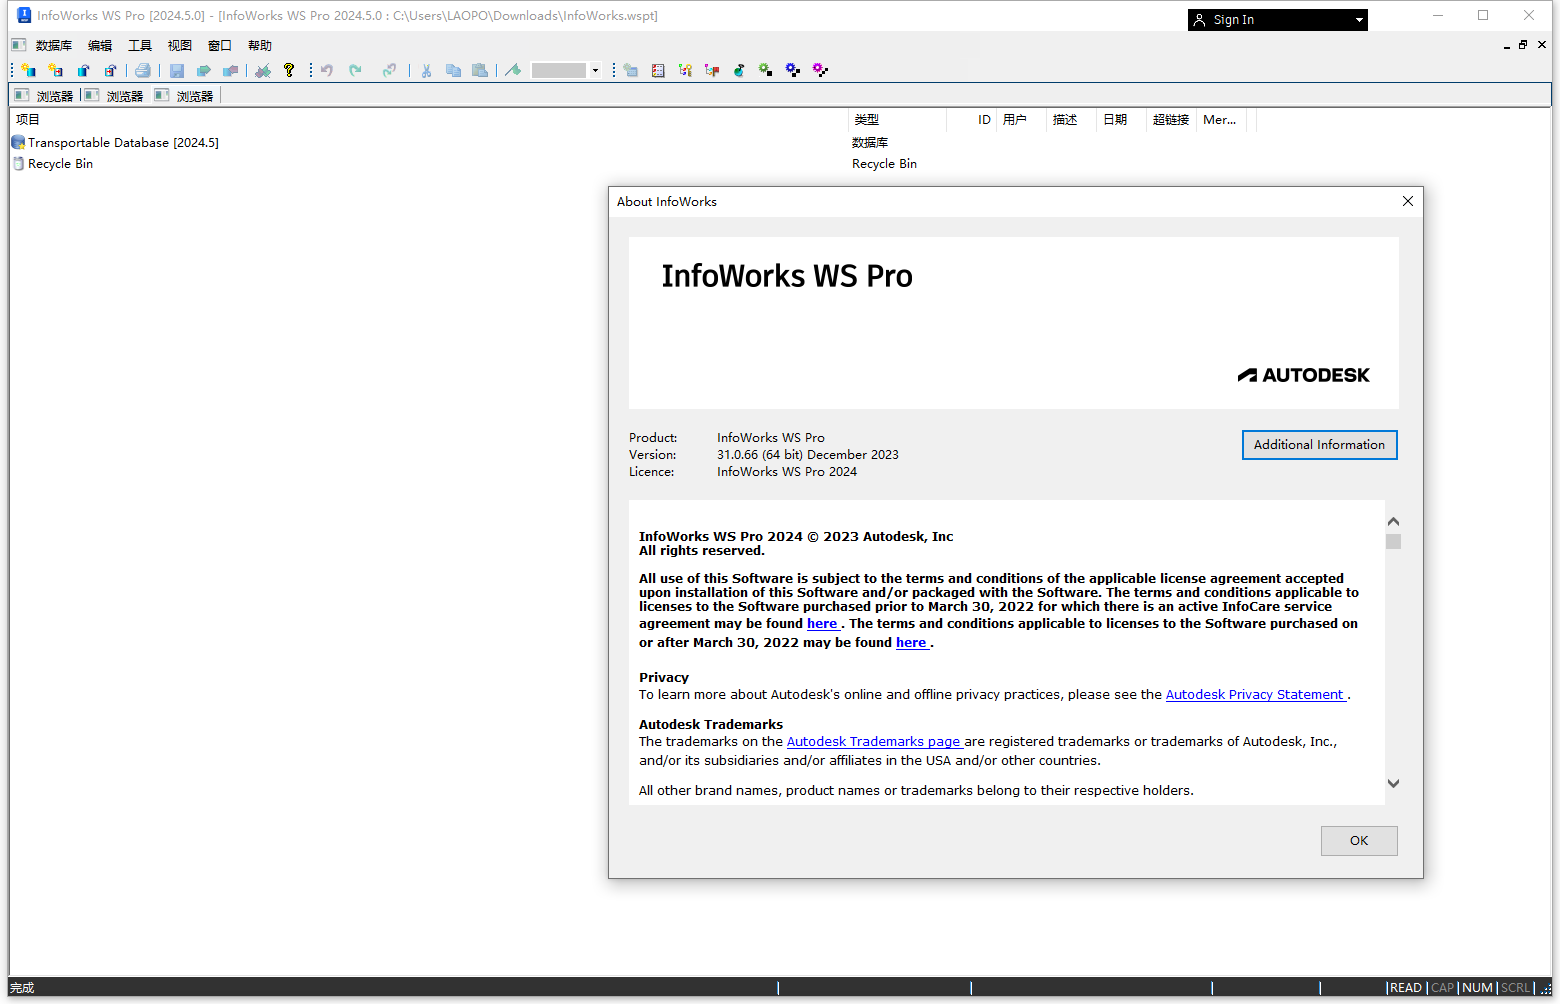Viewport: 1560px width, 1004px height.
Task: Restore the inner MDI child window
Action: click(x=1523, y=45)
